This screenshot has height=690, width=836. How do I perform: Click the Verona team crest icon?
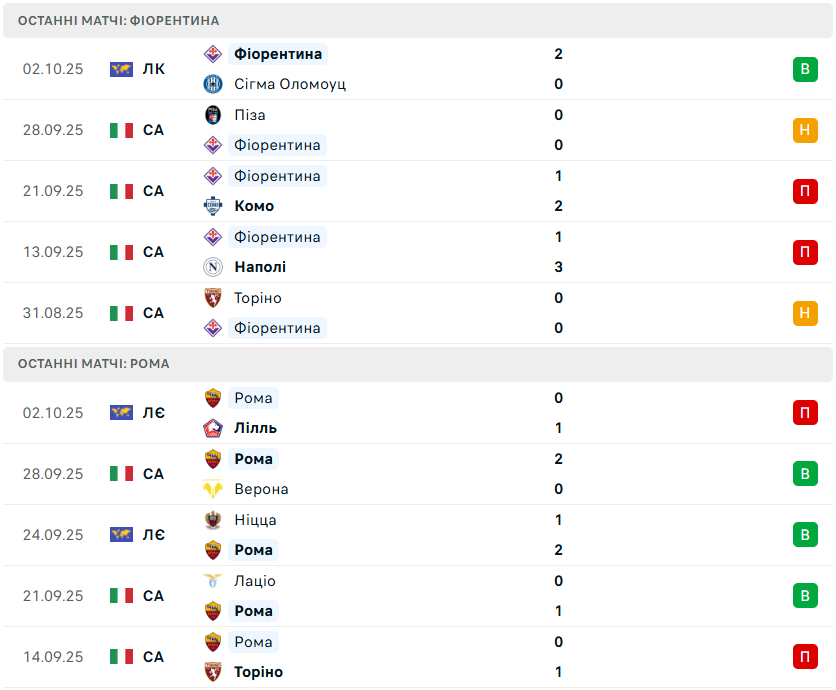click(x=212, y=489)
